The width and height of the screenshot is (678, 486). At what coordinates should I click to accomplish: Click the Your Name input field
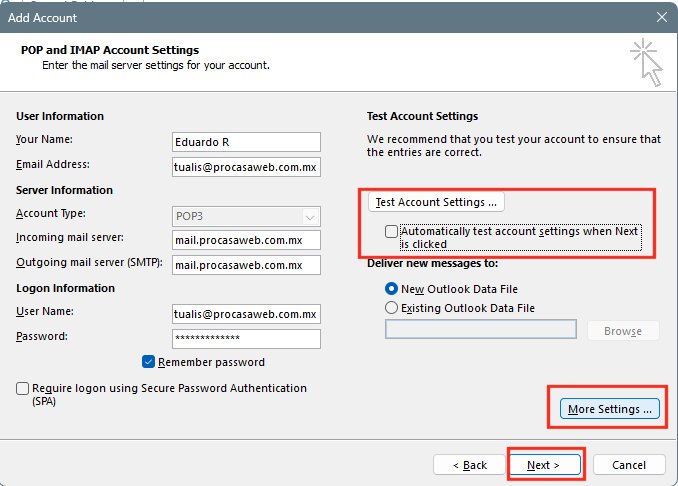coord(246,141)
